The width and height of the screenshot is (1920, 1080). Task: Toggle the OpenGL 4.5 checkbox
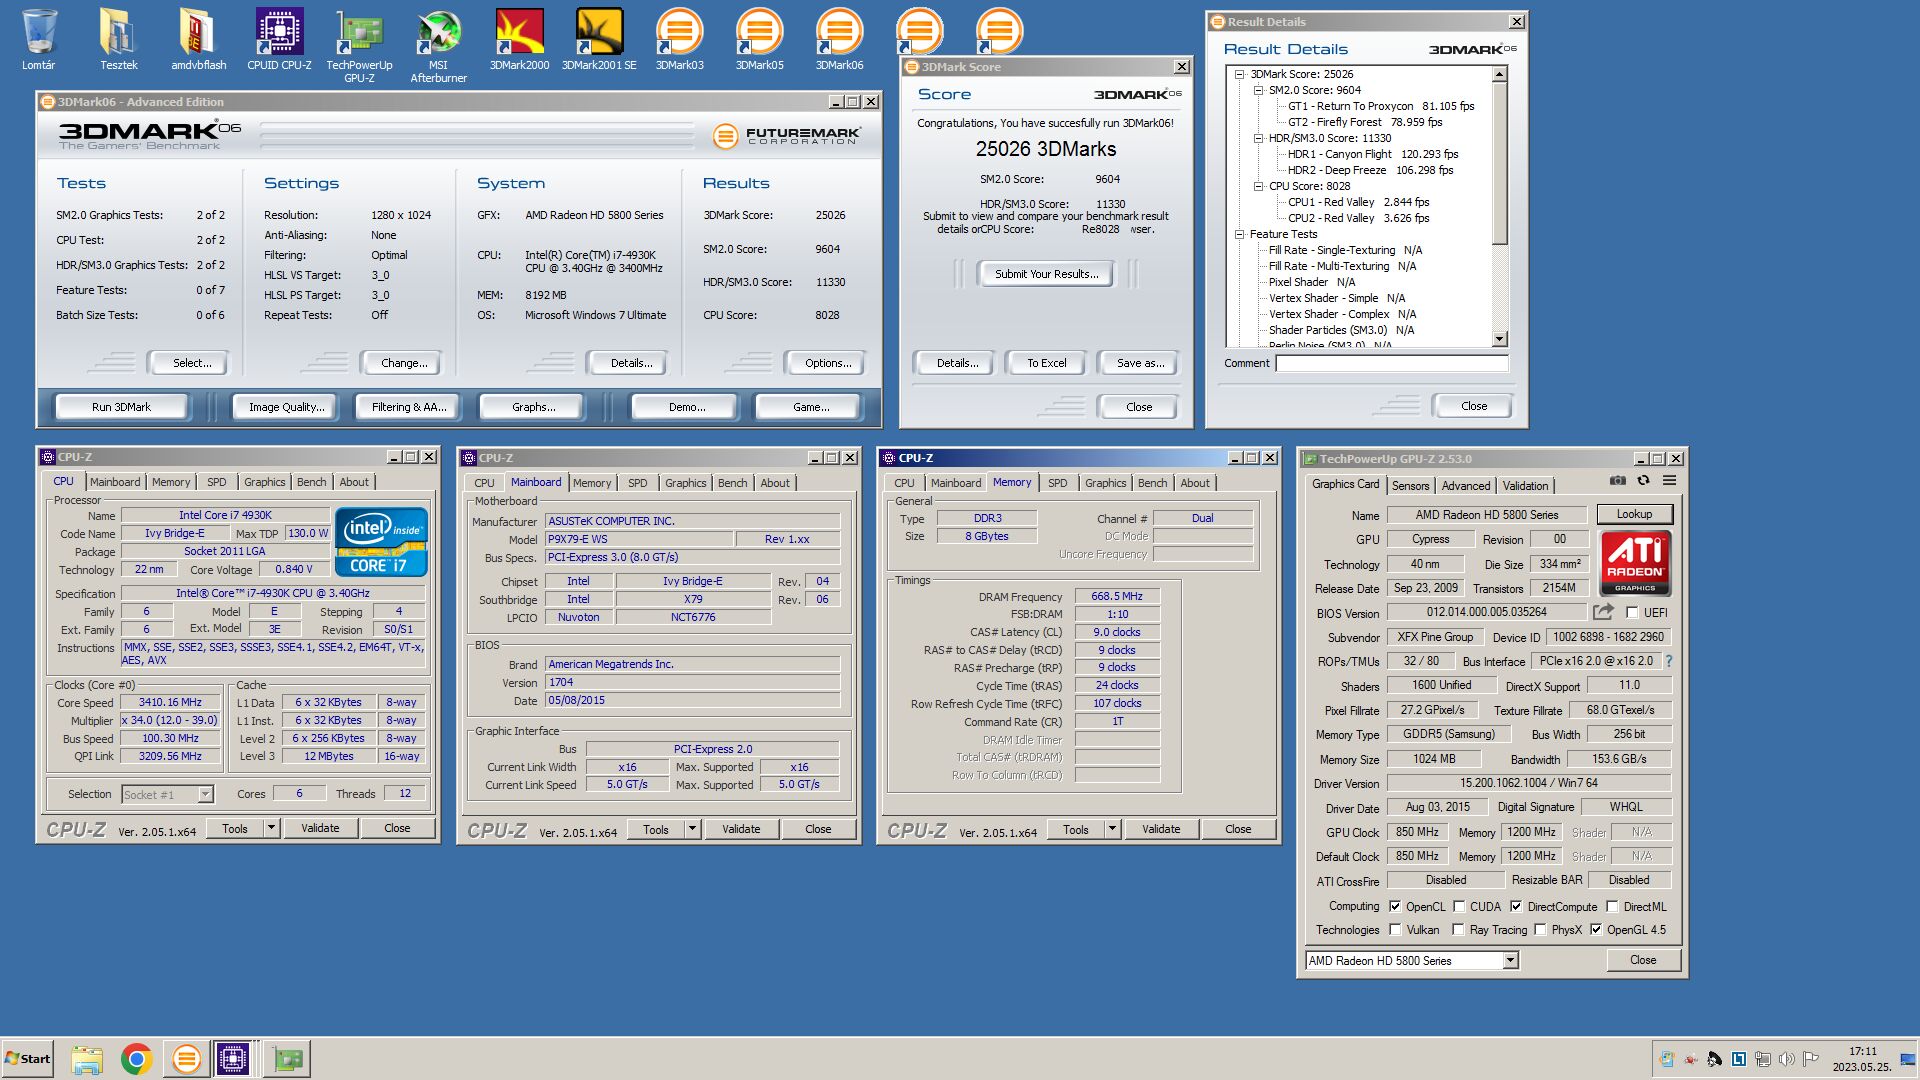(1596, 929)
